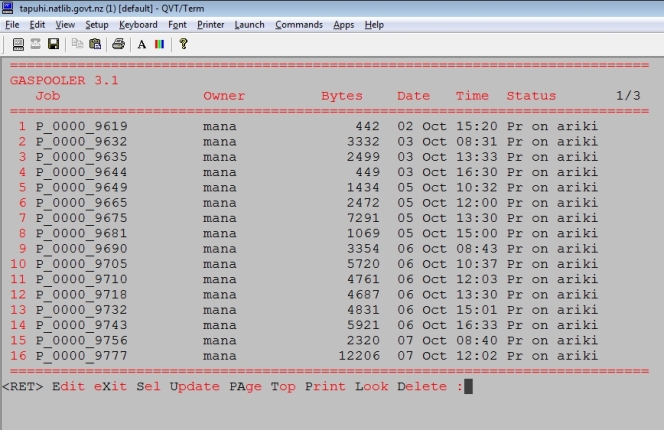664x430 pixels.
Task: Click job P_0000_9777 in the list
Action: click(x=81, y=356)
